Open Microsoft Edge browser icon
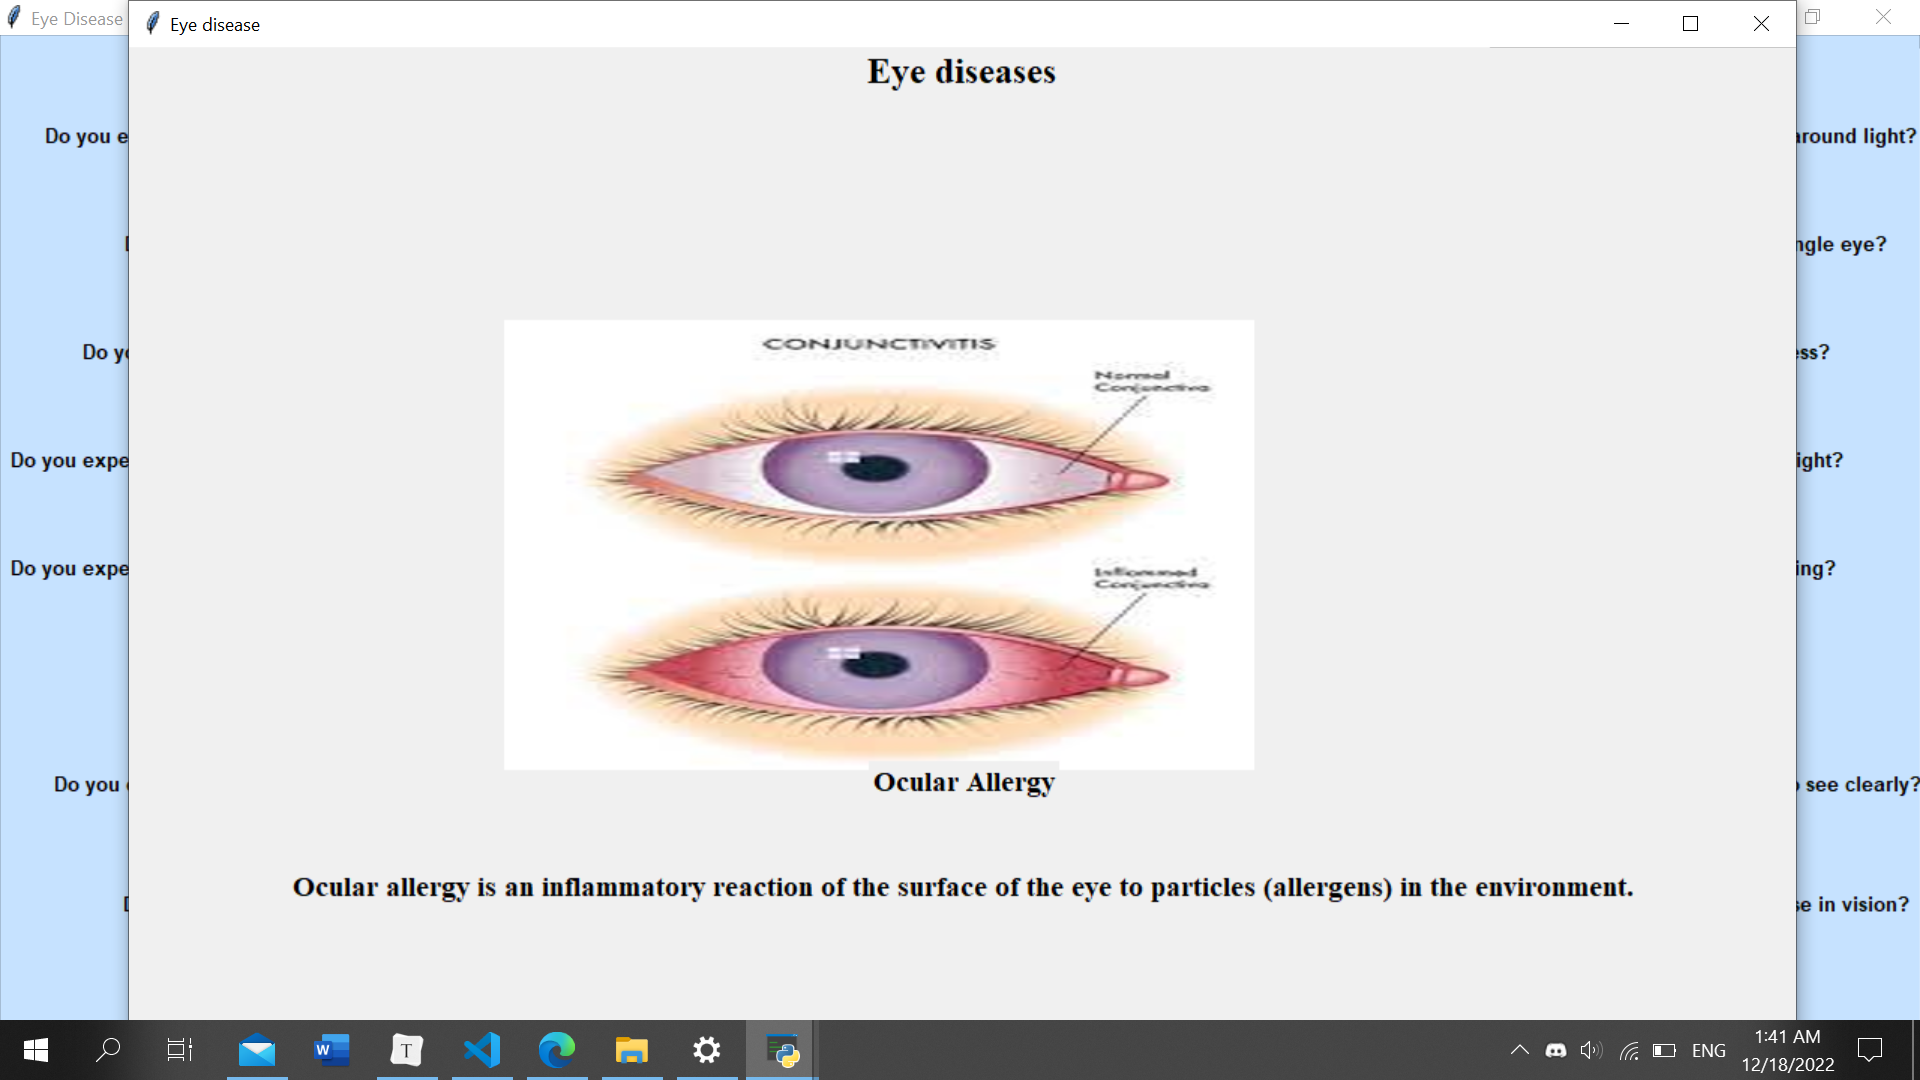This screenshot has height=1080, width=1920. click(557, 1050)
